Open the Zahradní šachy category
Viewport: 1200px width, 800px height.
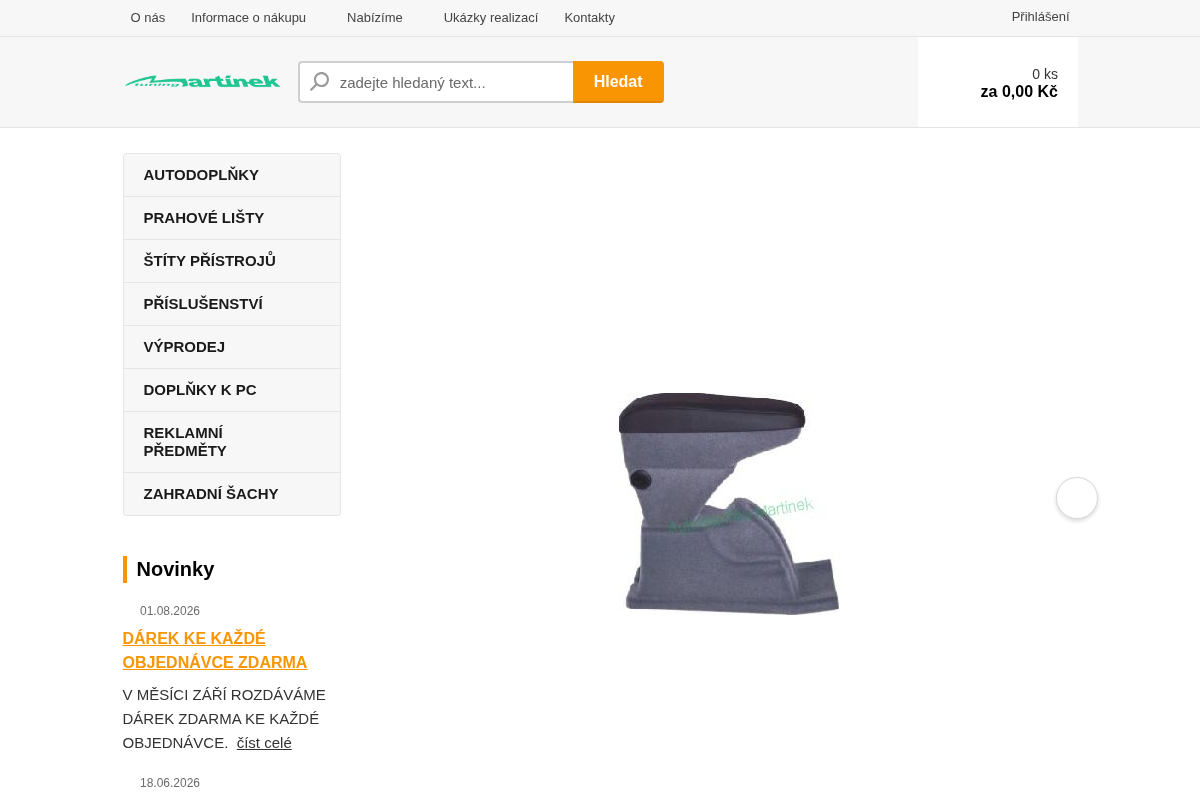pos(232,494)
